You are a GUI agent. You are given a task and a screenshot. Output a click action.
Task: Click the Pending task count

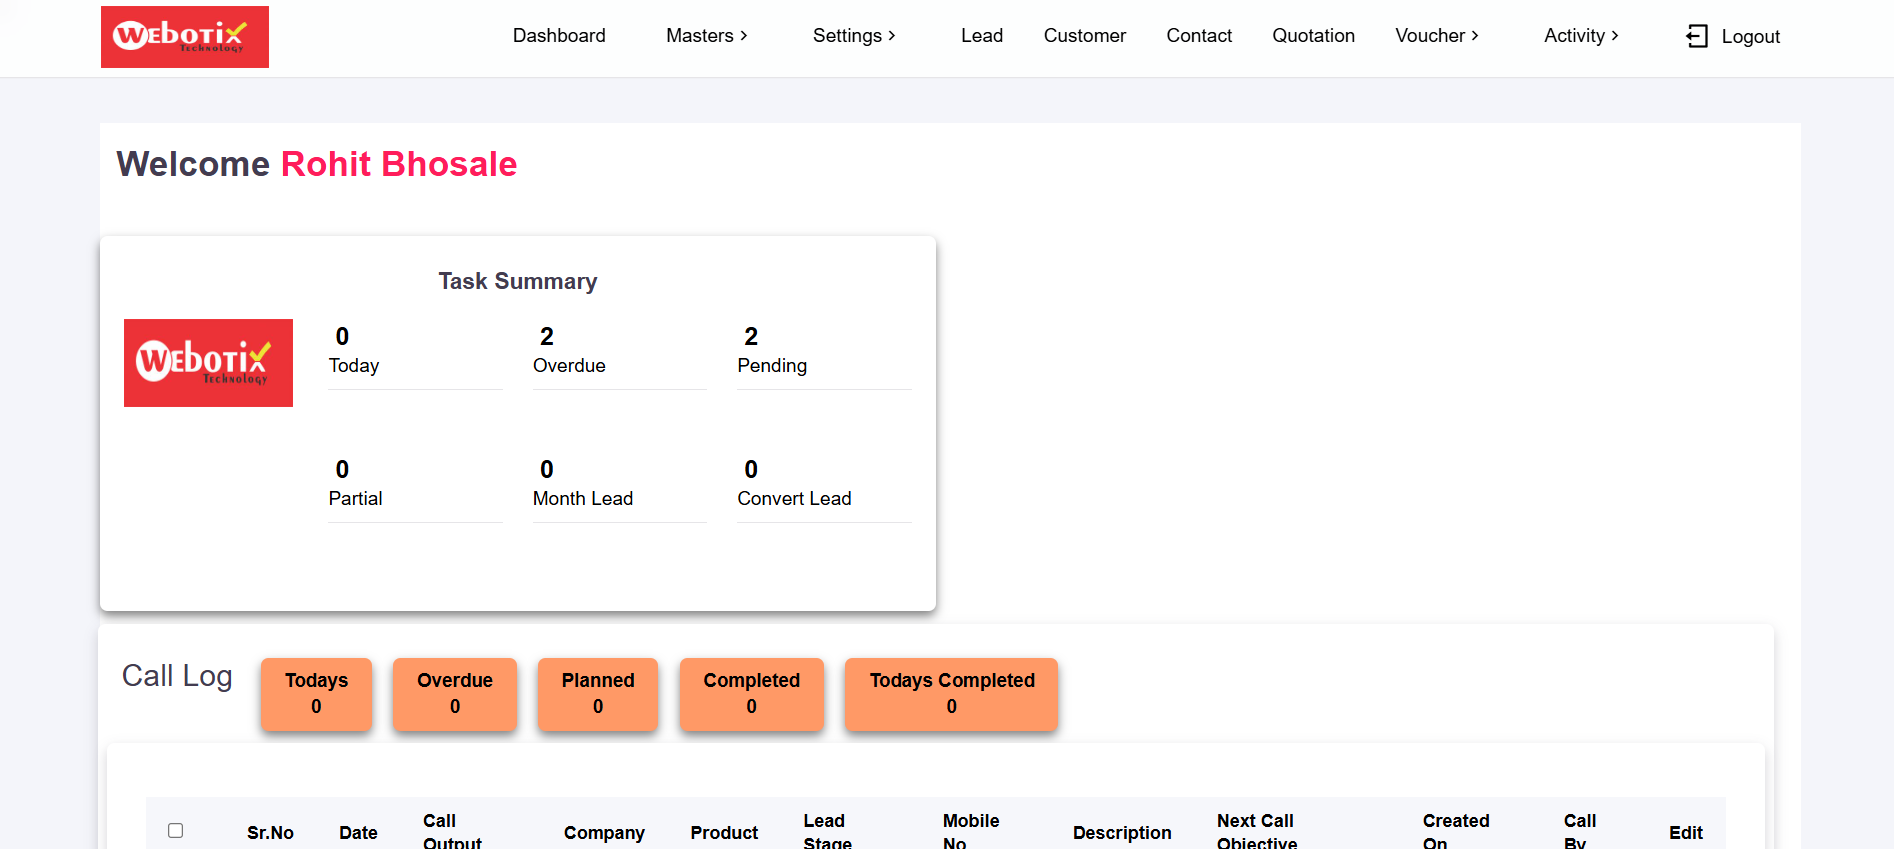(771, 350)
